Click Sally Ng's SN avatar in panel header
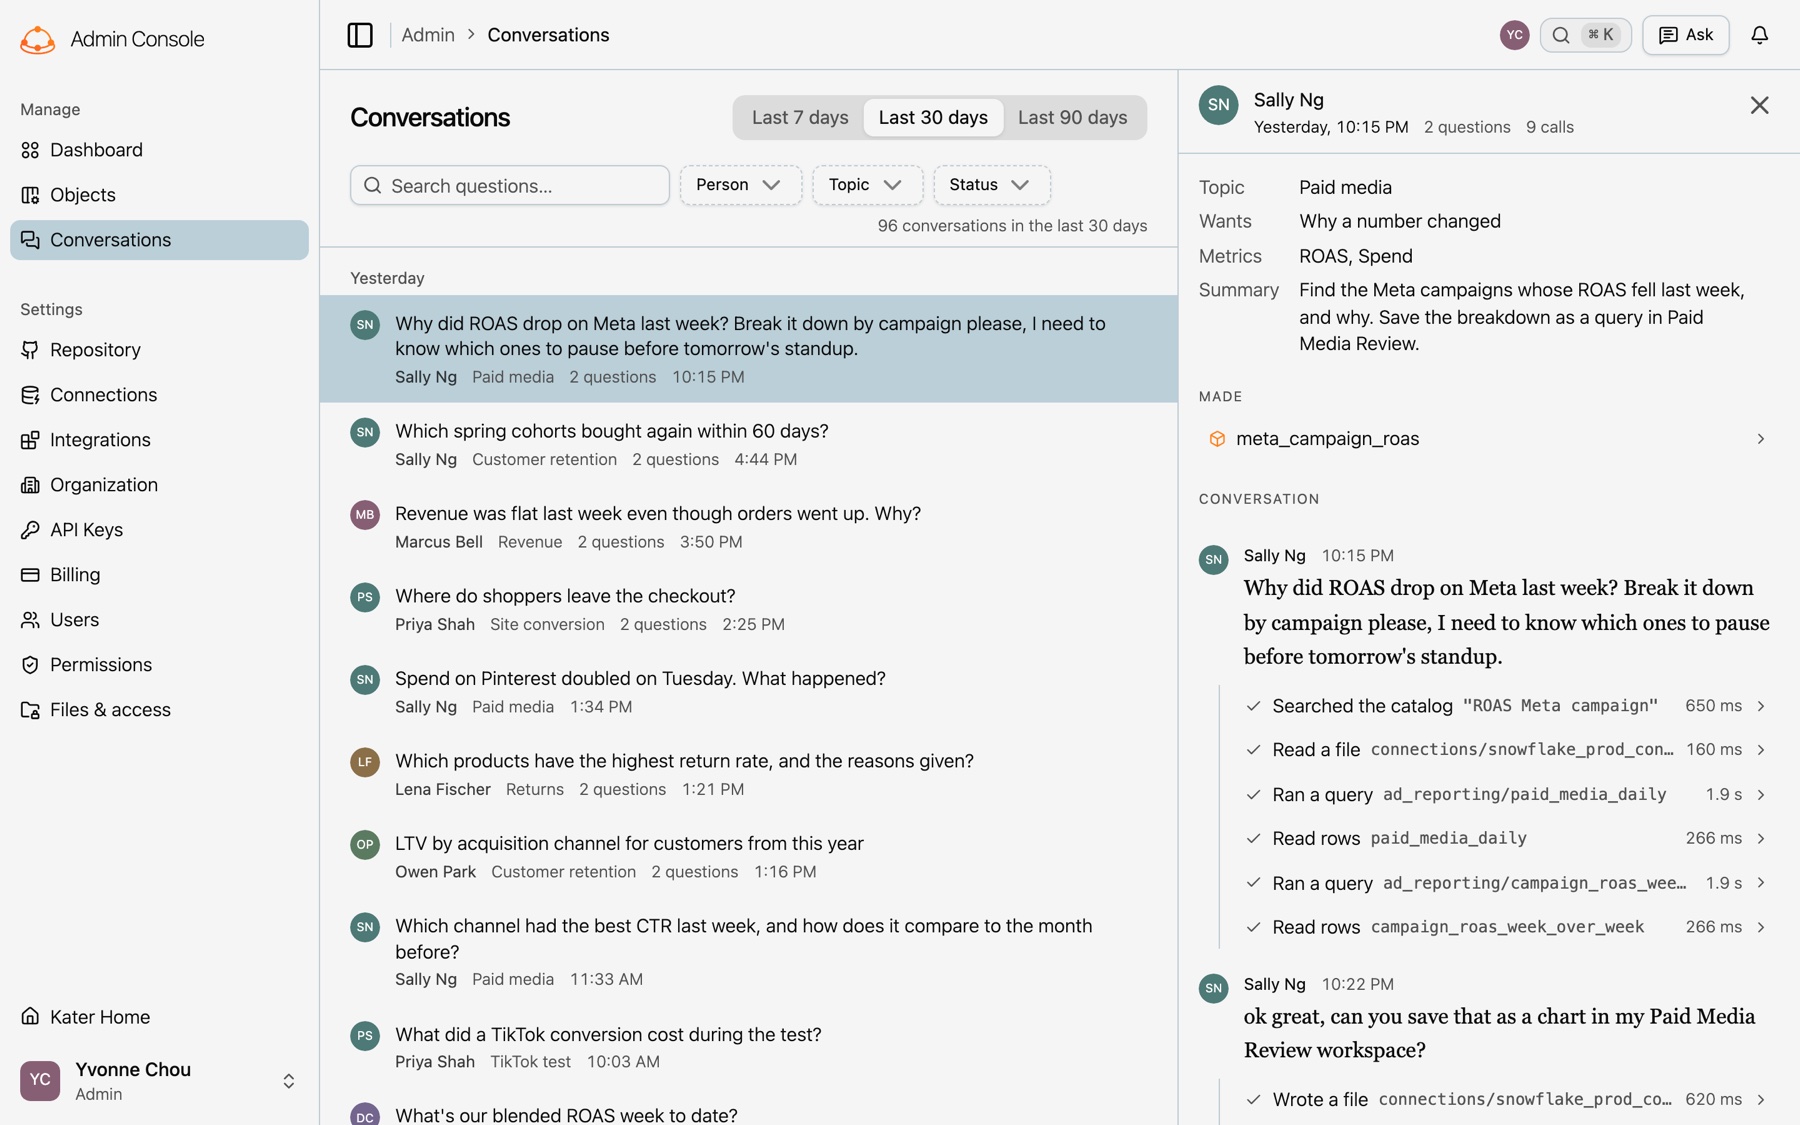 [1218, 105]
